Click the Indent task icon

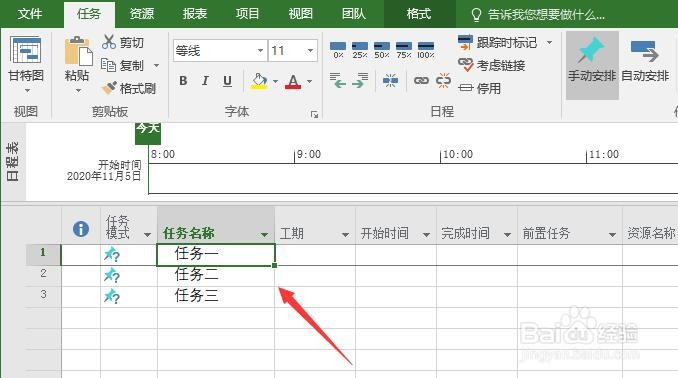click(x=360, y=80)
